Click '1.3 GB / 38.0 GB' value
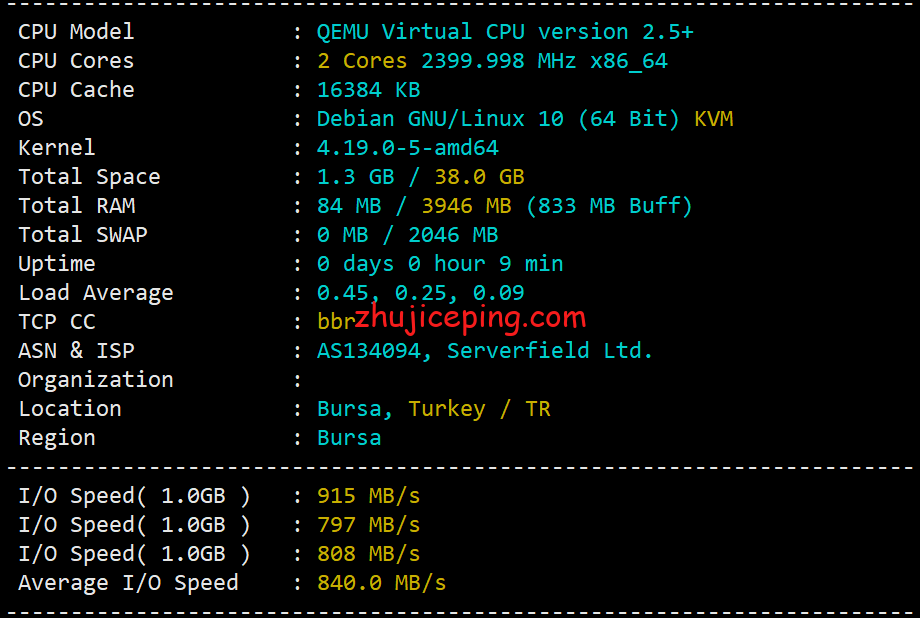The image size is (920, 618). pyautogui.click(x=421, y=177)
